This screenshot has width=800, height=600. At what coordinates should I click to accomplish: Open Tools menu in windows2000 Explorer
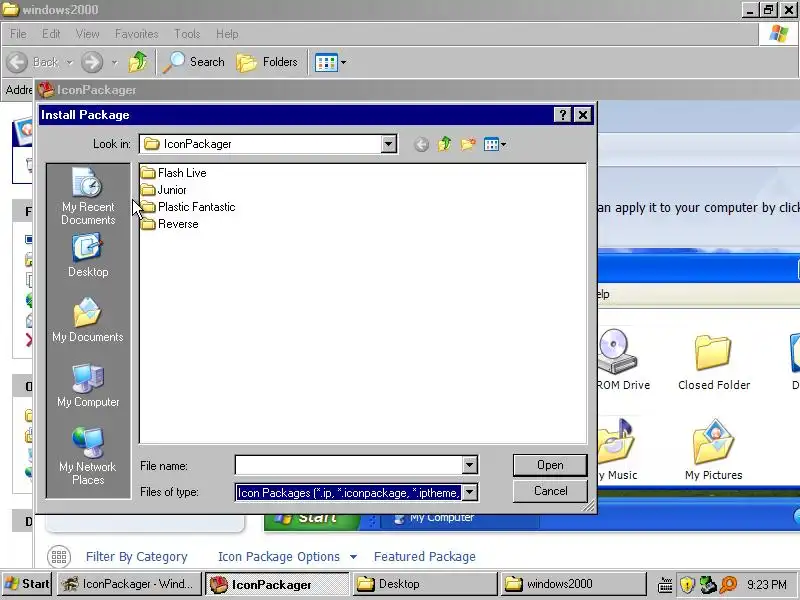tap(187, 34)
